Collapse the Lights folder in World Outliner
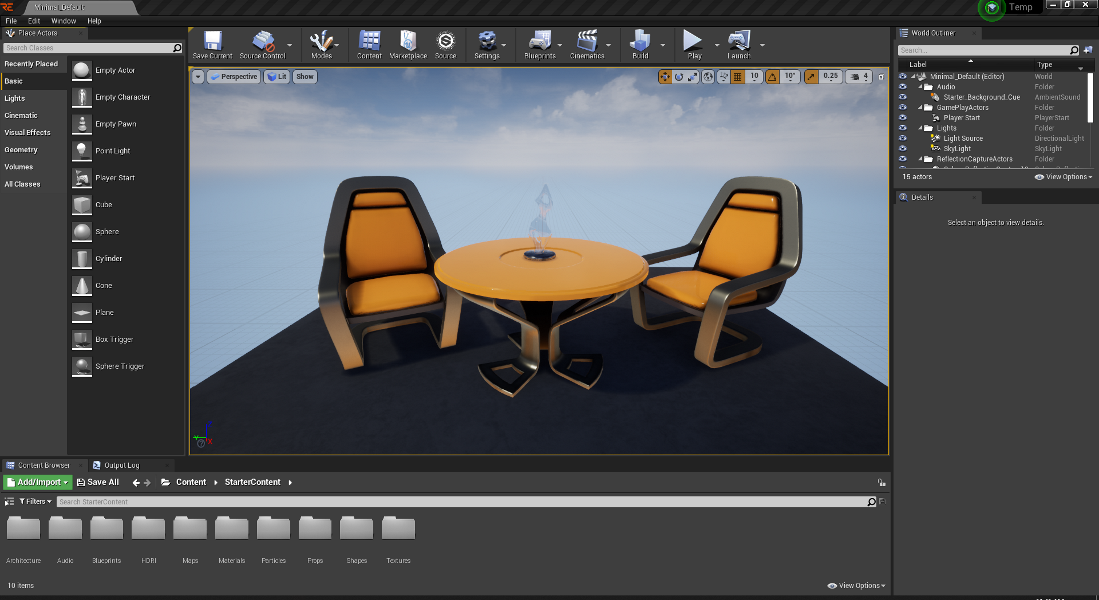Screen dimensions: 1099x600 920,128
